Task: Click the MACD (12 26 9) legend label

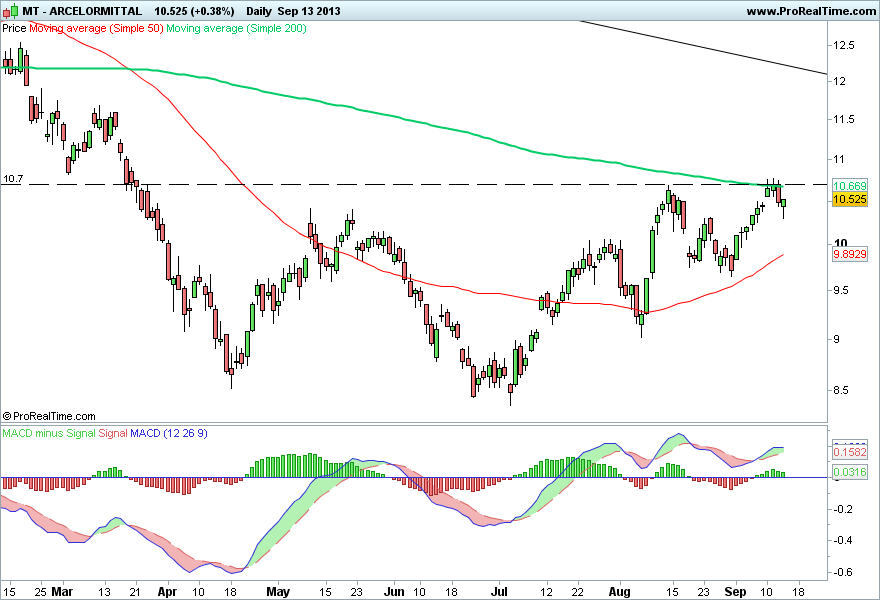Action: (168, 433)
